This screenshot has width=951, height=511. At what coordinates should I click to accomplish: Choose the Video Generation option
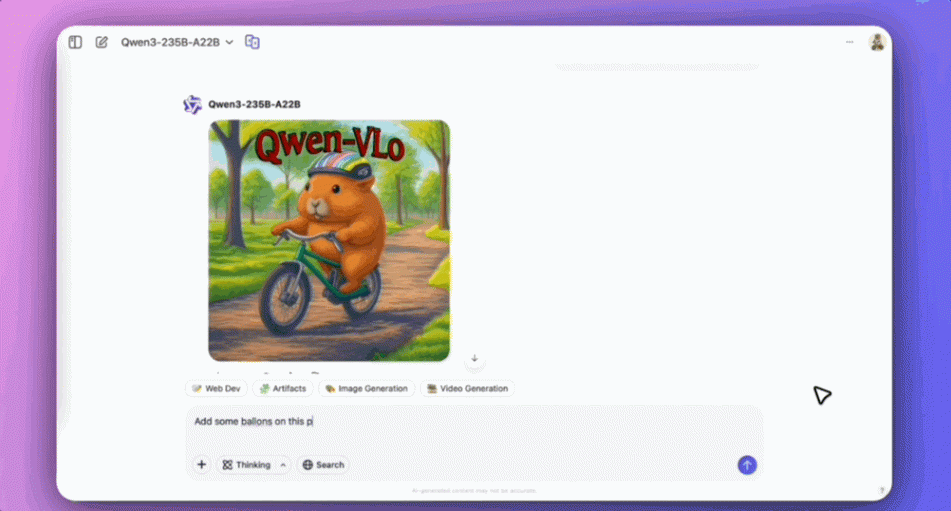[x=467, y=388]
